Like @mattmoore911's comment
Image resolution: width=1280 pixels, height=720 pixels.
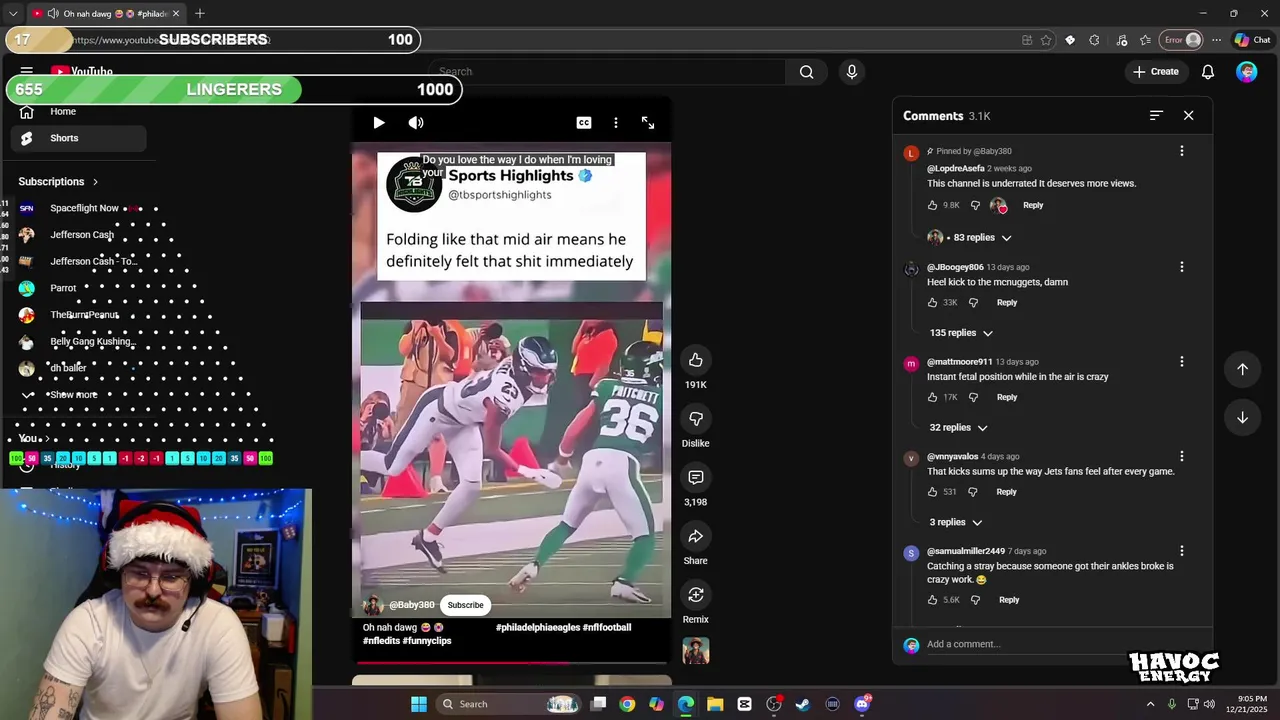click(x=933, y=398)
